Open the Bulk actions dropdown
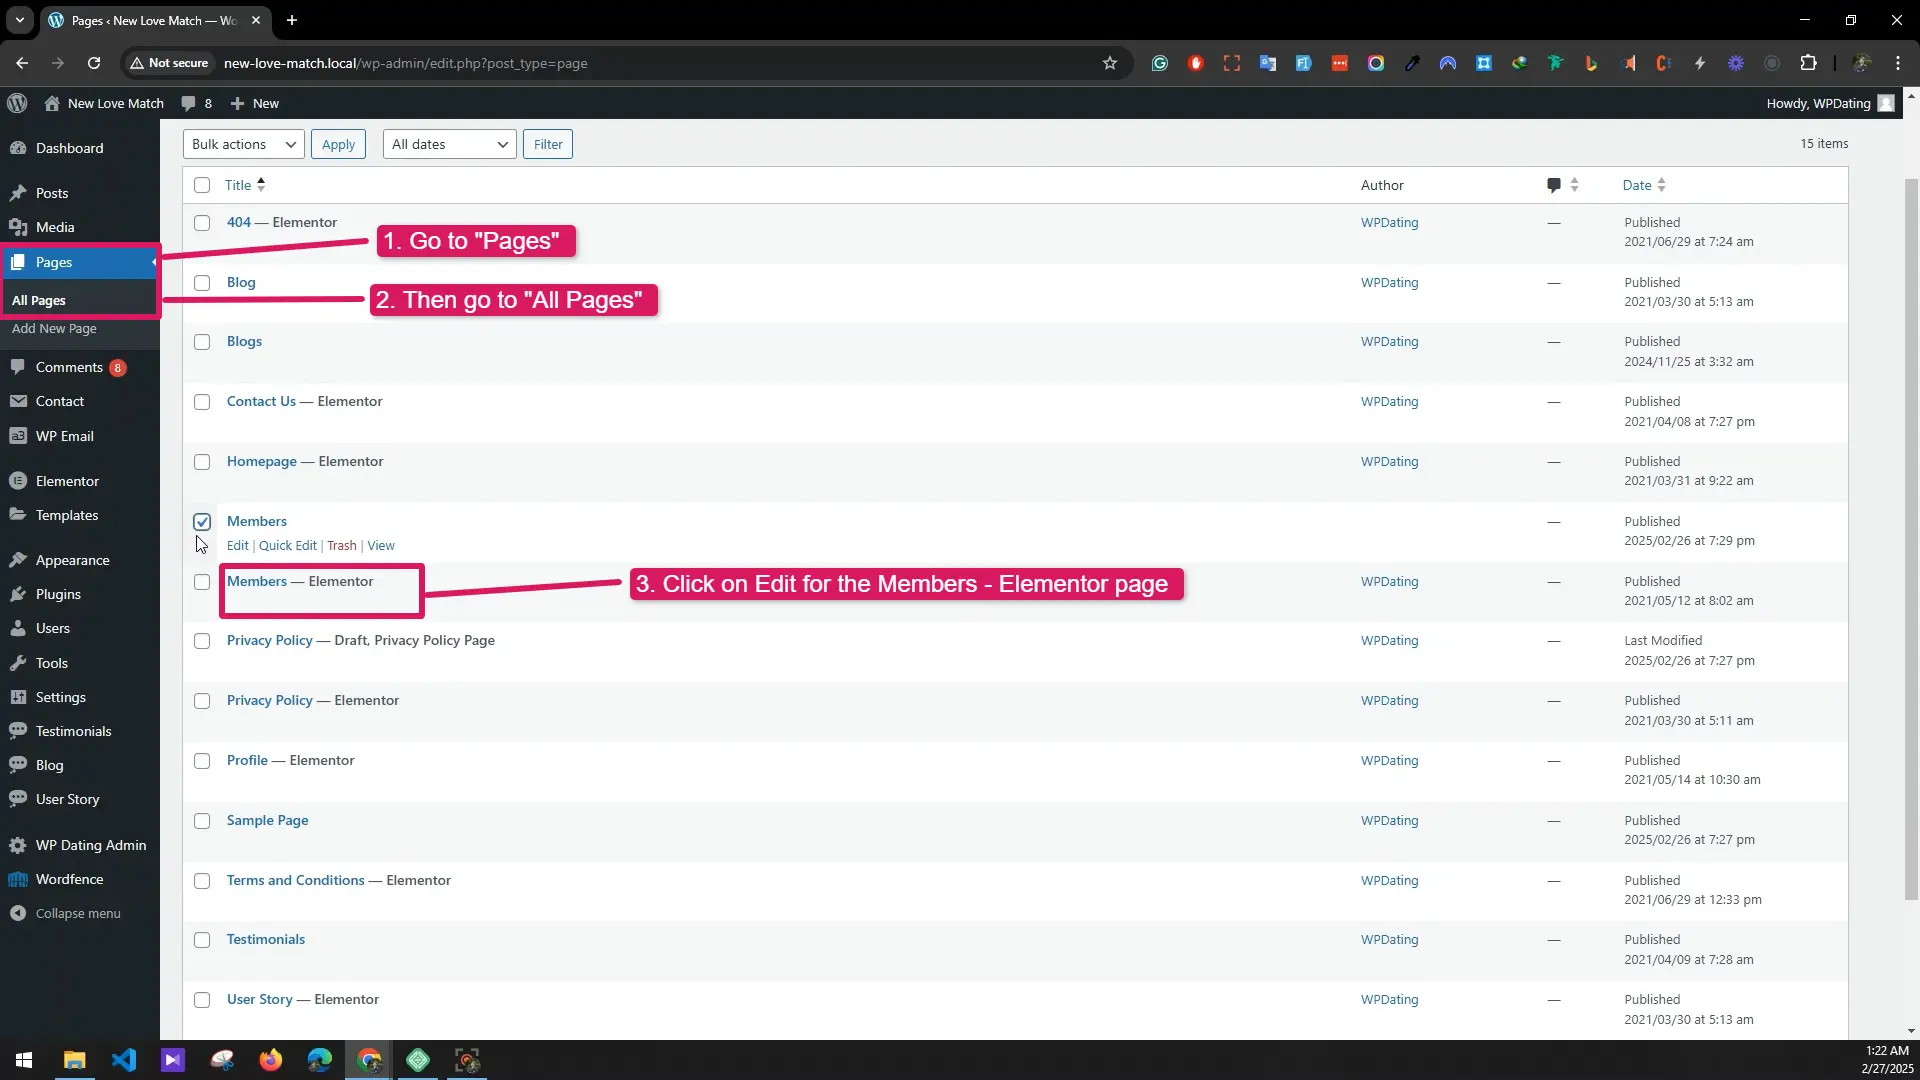Viewport: 1920px width, 1080px height. click(x=244, y=144)
